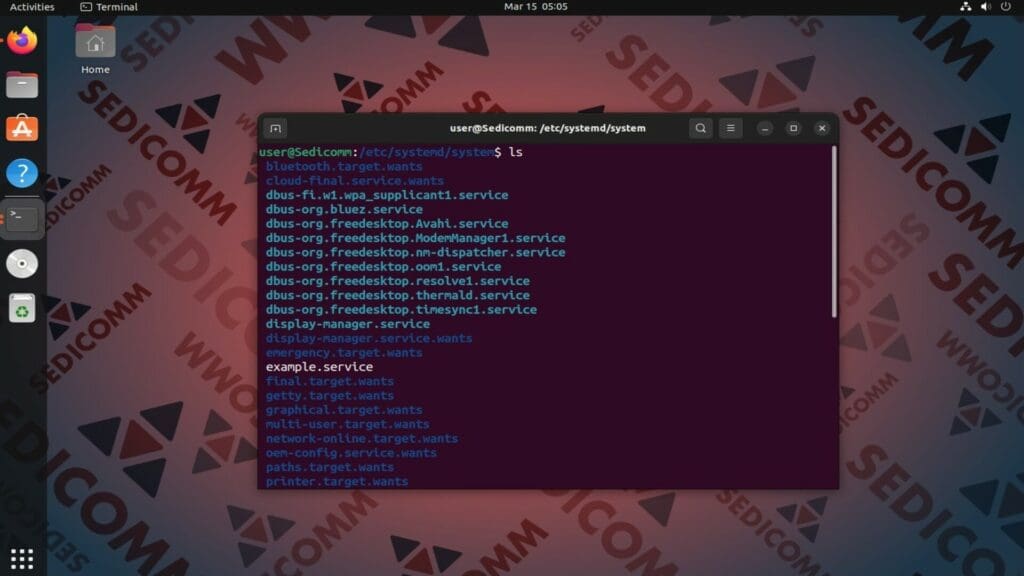The width and height of the screenshot is (1024, 576).
Task: Click getty.target.wants entry
Action: pyautogui.click(x=330, y=396)
